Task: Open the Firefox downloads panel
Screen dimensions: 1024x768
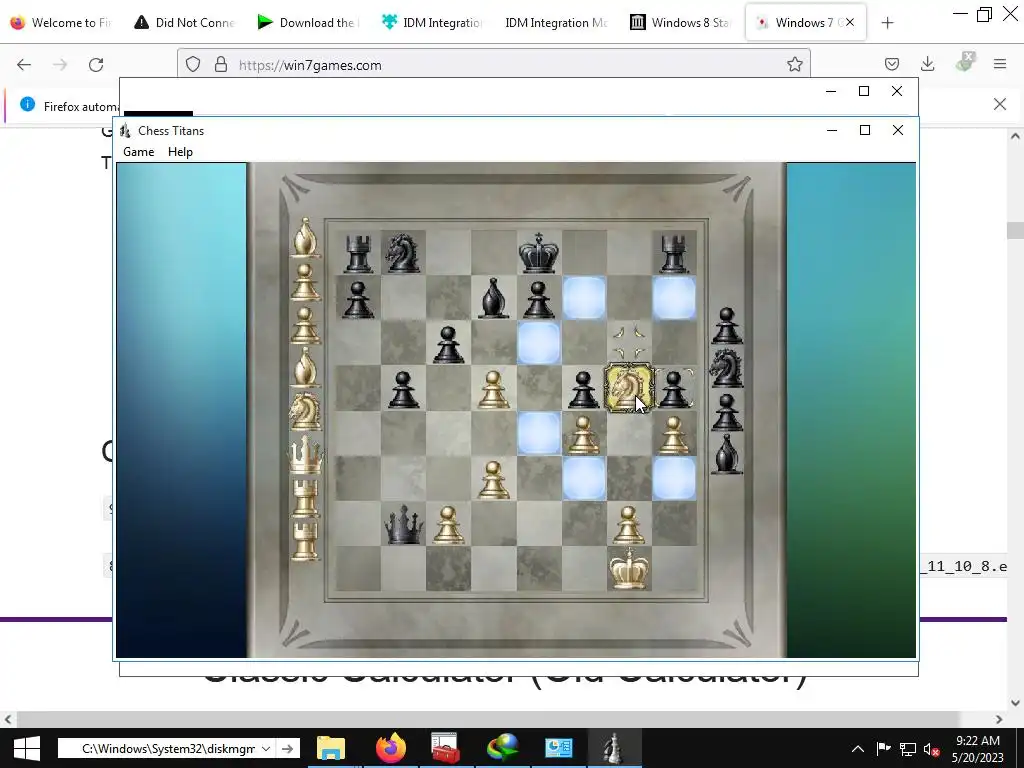Action: [927, 64]
